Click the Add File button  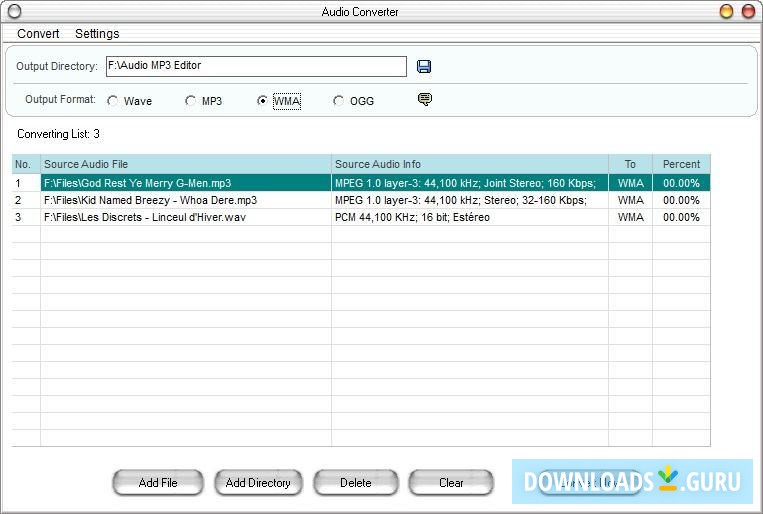pos(158,482)
